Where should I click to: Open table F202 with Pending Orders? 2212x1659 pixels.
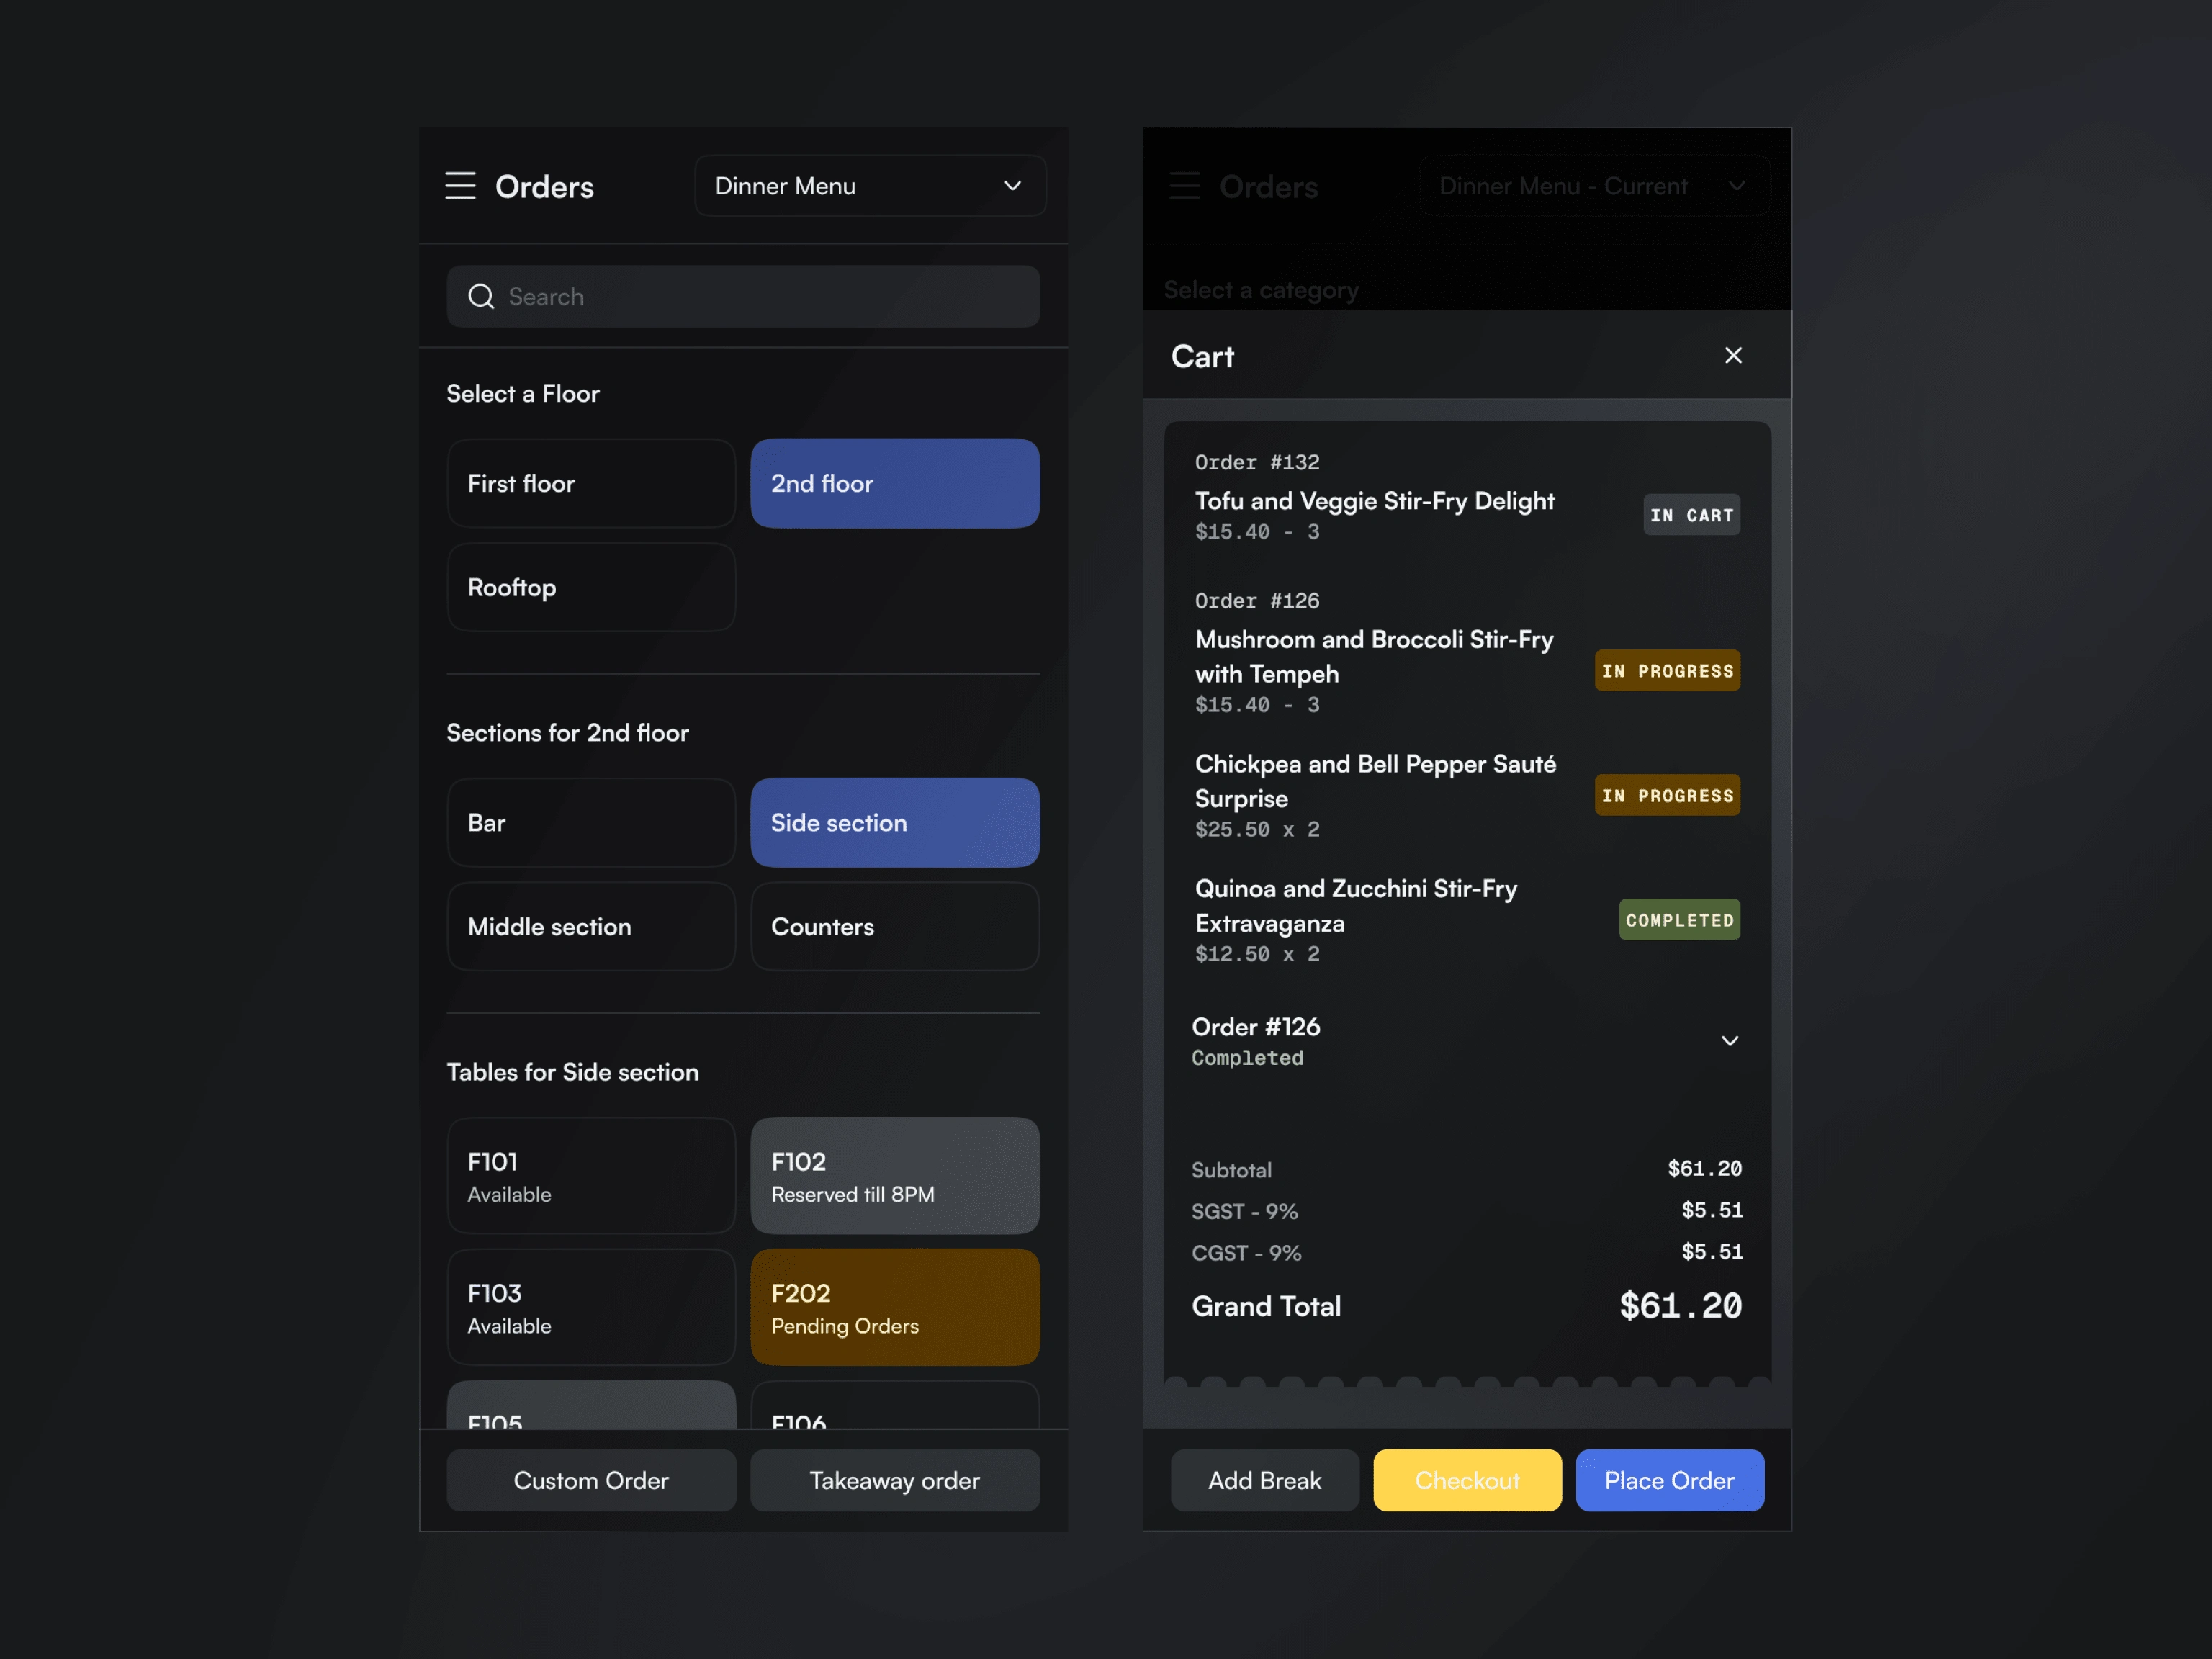(894, 1307)
